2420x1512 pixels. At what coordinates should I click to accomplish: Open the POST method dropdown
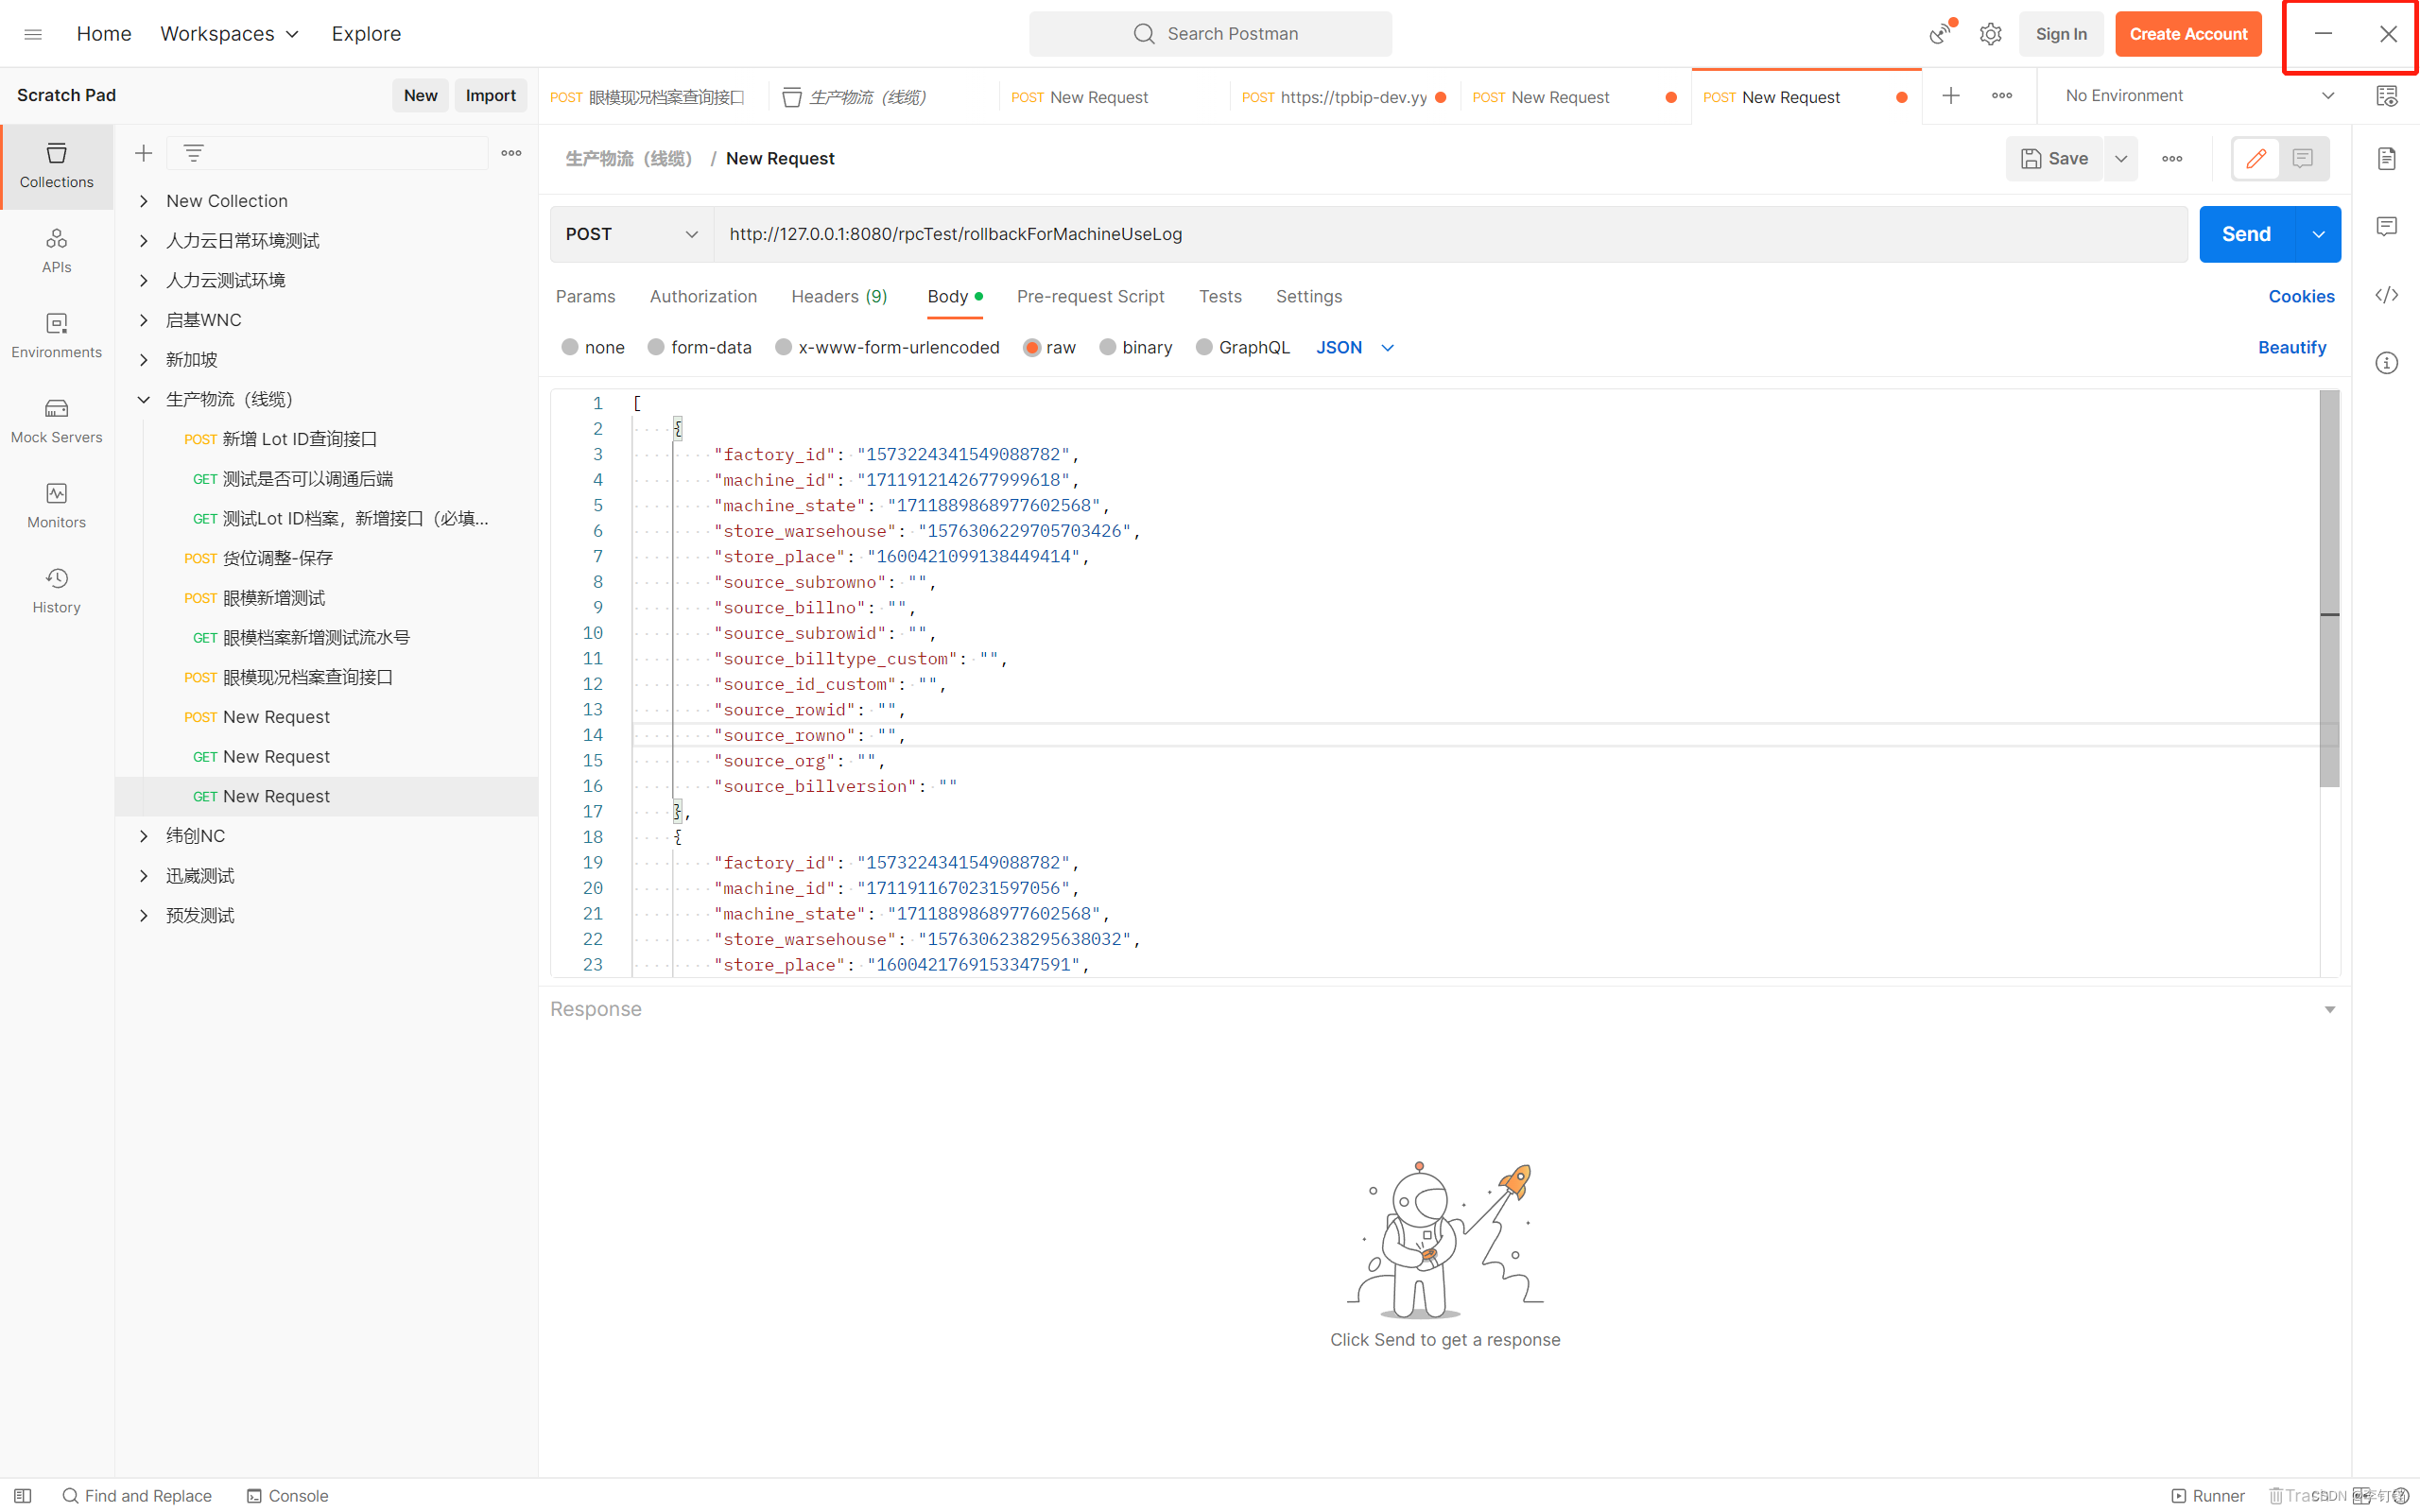pos(631,234)
